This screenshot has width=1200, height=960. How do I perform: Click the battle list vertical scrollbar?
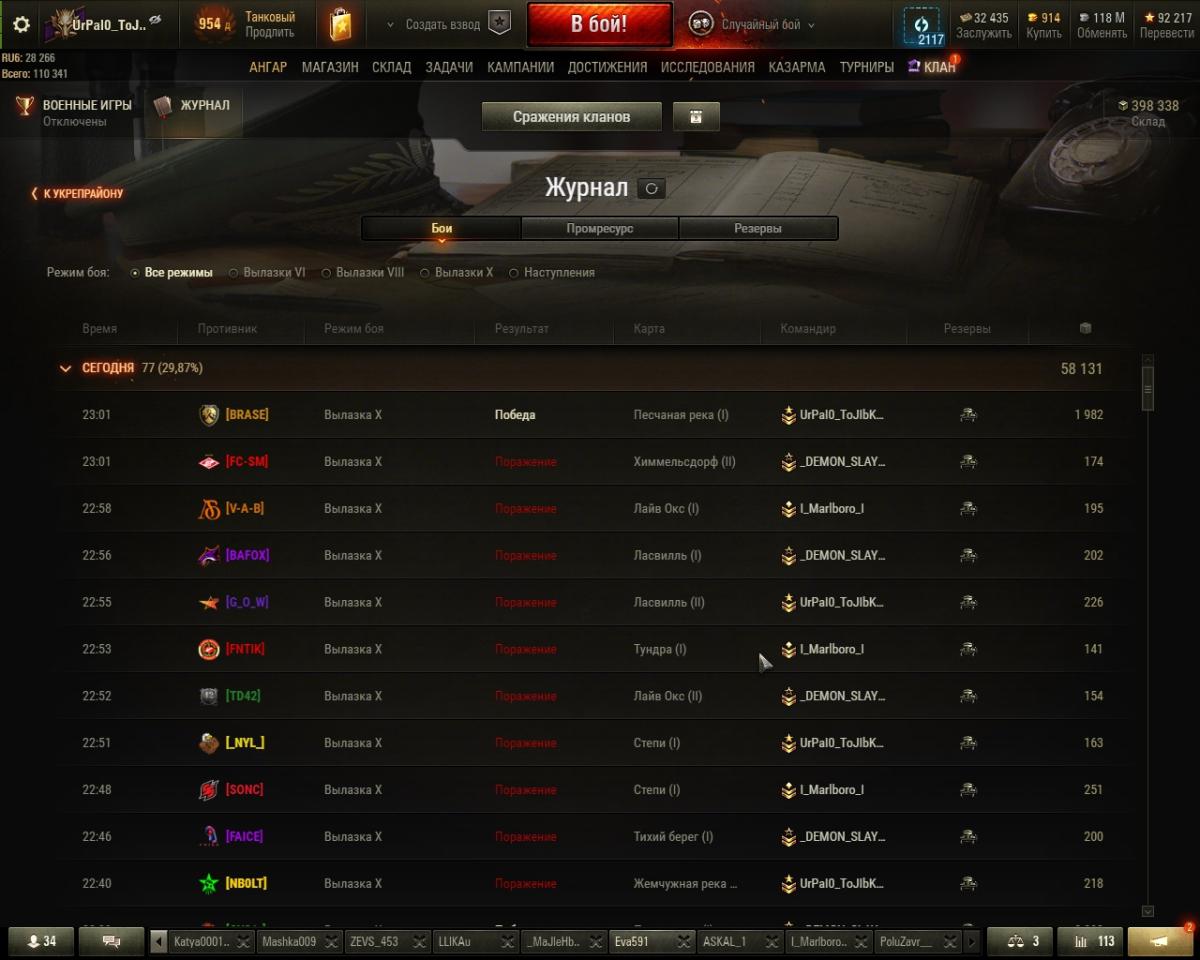(x=1147, y=635)
